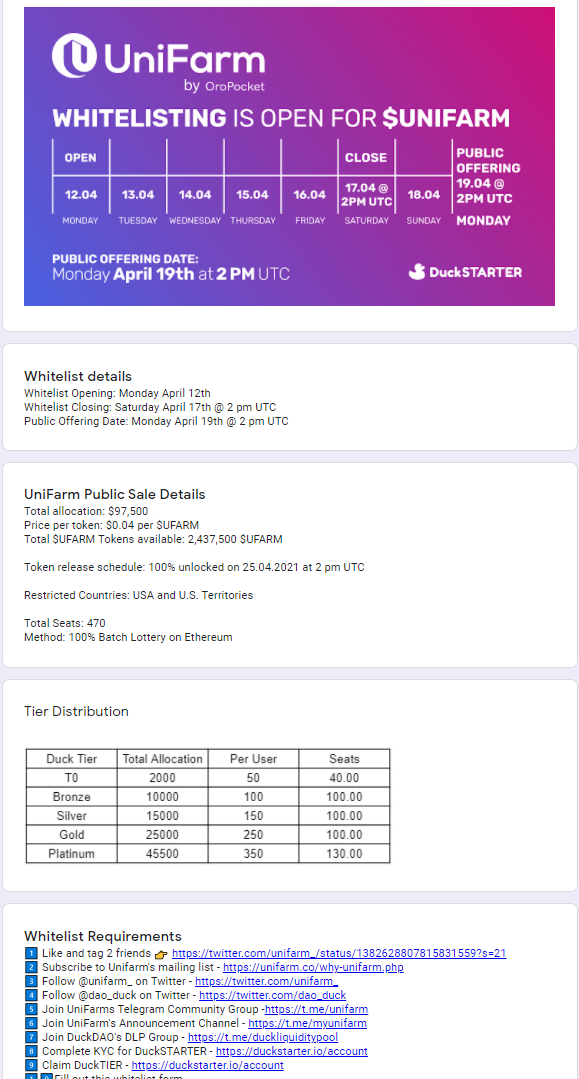Screen dimensions: 579x1079
Task: Open the unifarm.co why-unifarm mailing list link
Action: point(313,968)
